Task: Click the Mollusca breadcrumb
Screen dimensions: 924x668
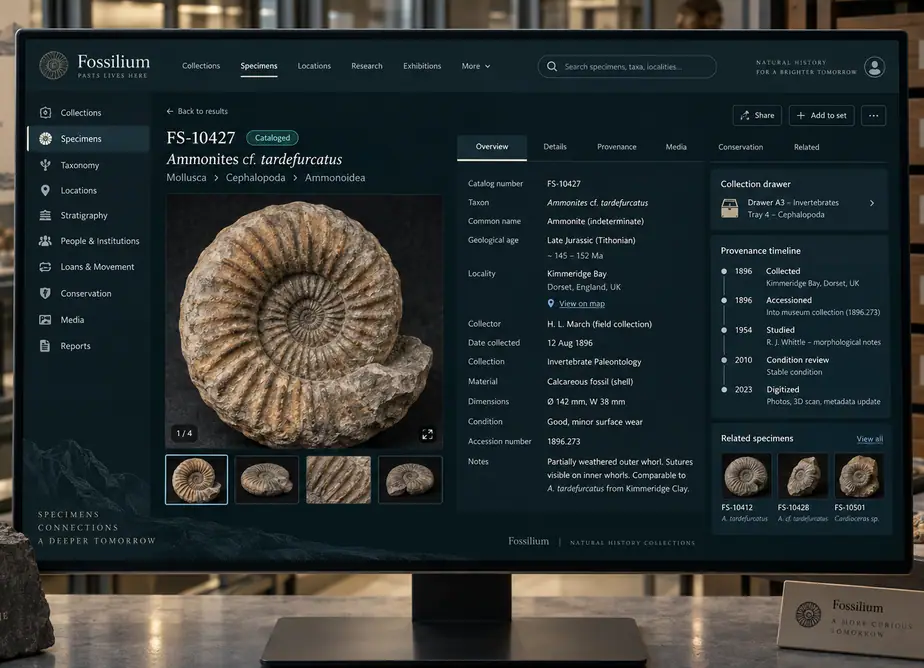Action: click(x=186, y=177)
